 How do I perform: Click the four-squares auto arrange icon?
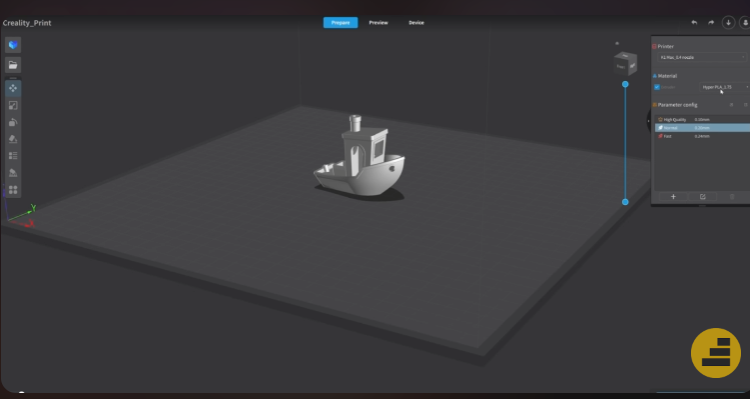[13, 190]
